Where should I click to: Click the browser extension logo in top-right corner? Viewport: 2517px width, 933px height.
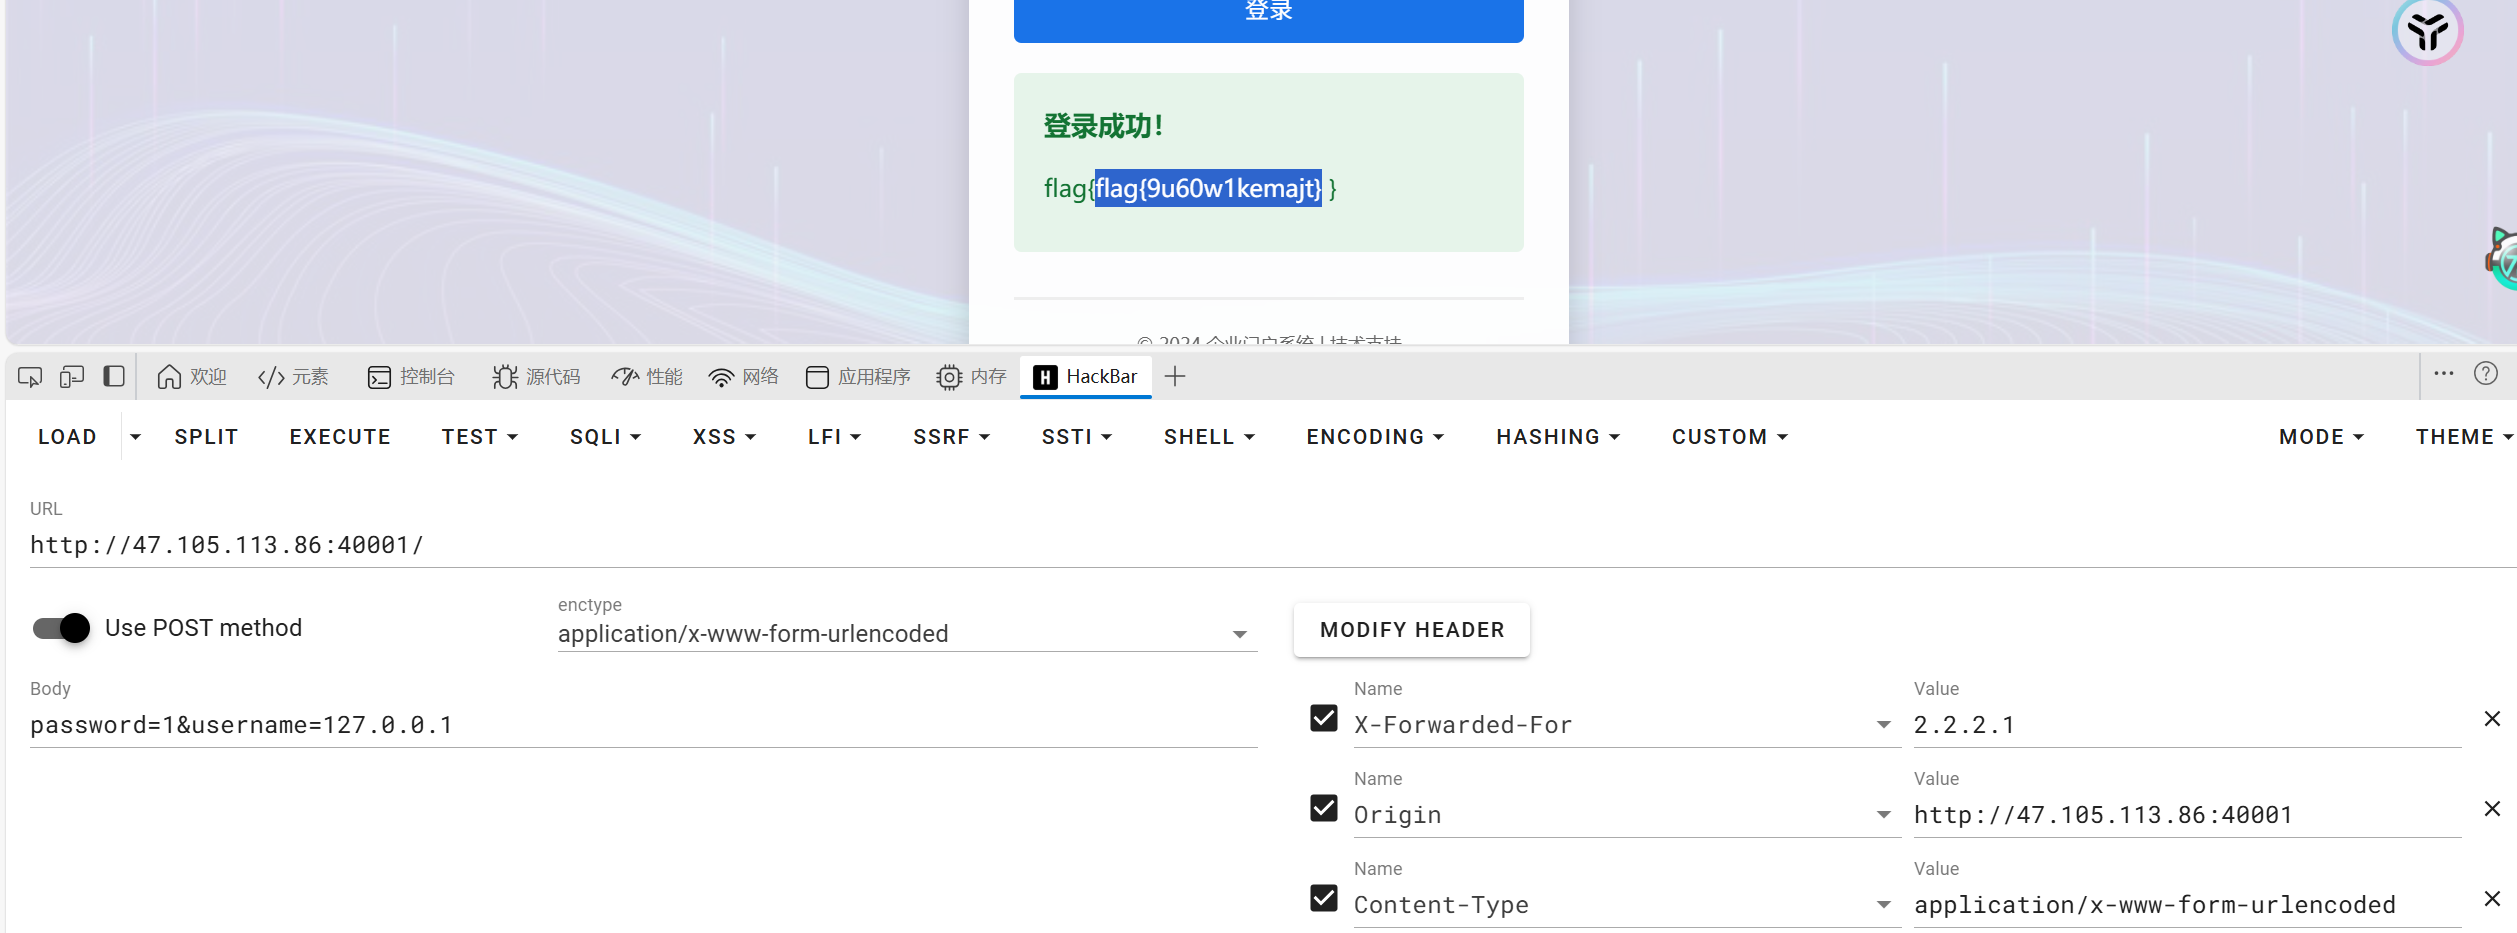point(2427,32)
